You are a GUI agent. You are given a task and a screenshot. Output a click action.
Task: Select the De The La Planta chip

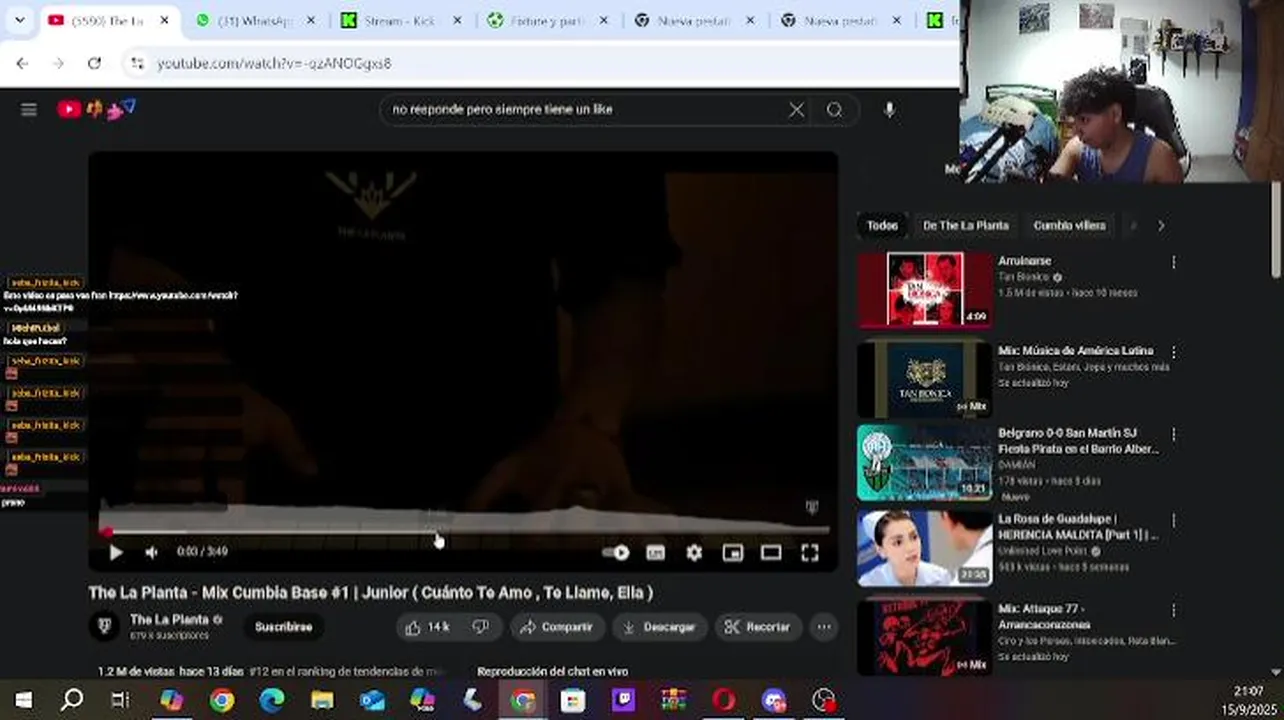pyautogui.click(x=965, y=226)
